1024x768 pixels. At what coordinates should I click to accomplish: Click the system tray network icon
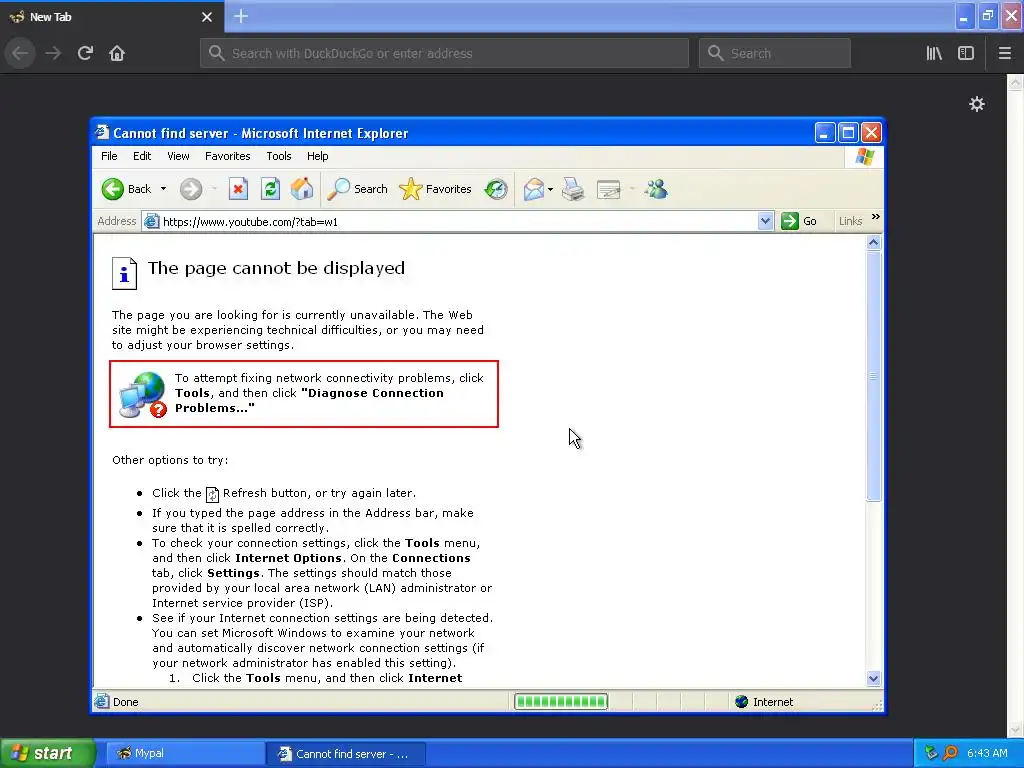tap(931, 753)
